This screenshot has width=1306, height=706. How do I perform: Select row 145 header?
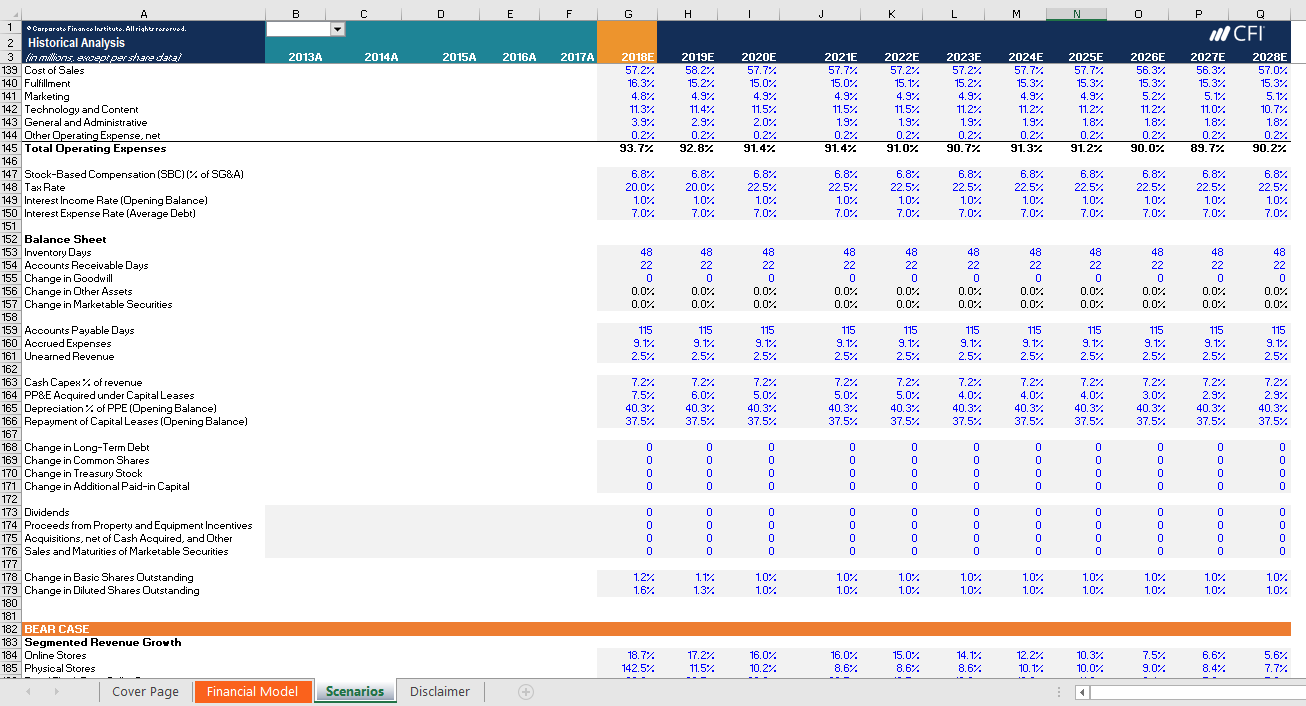[x=9, y=148]
